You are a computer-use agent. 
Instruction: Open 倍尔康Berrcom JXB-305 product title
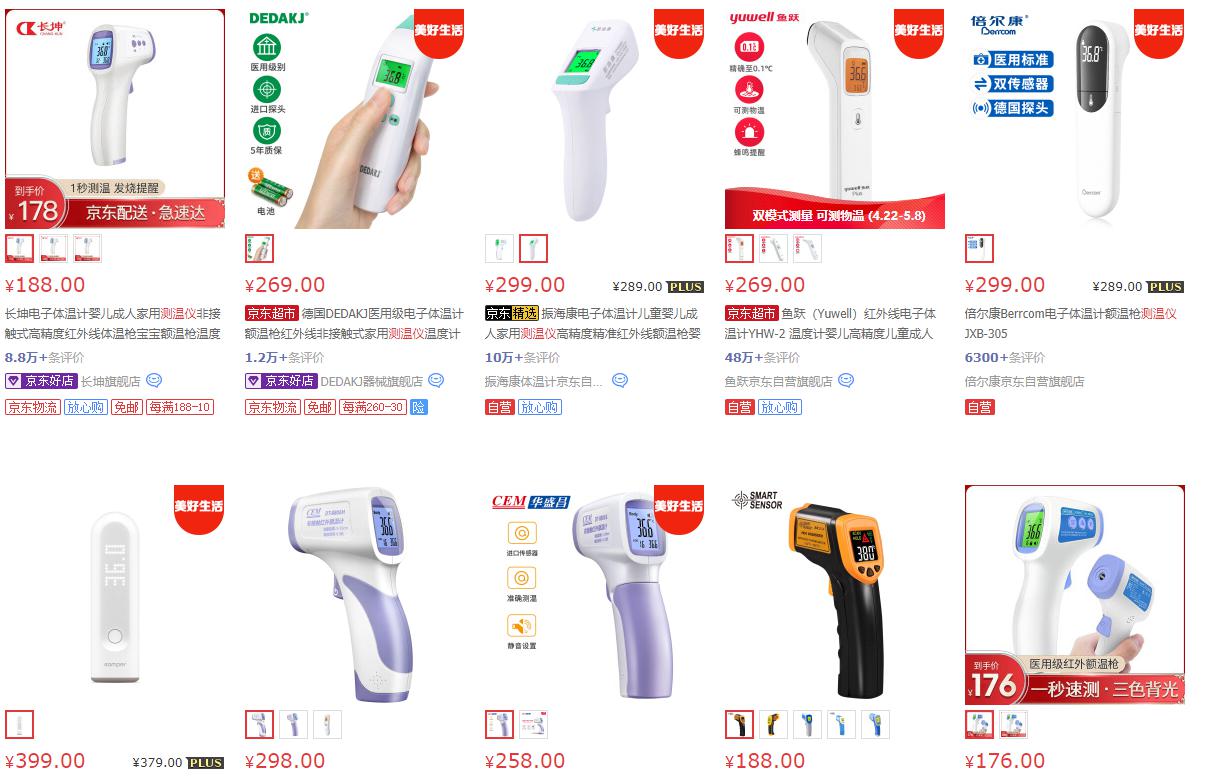click(x=1071, y=323)
